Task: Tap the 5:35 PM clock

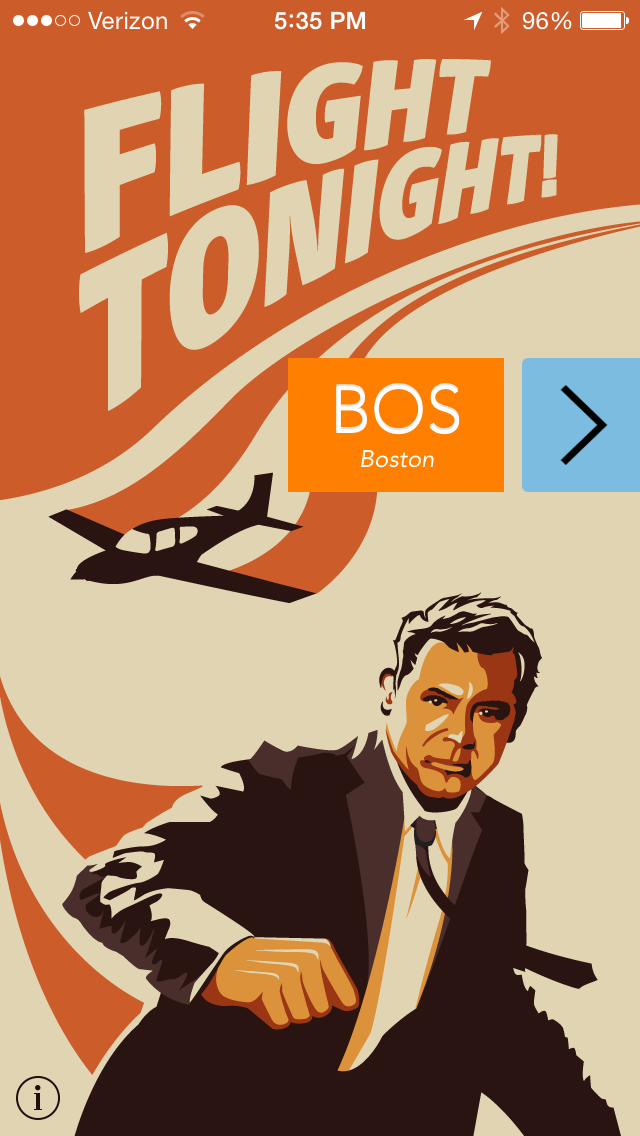Action: [x=320, y=21]
